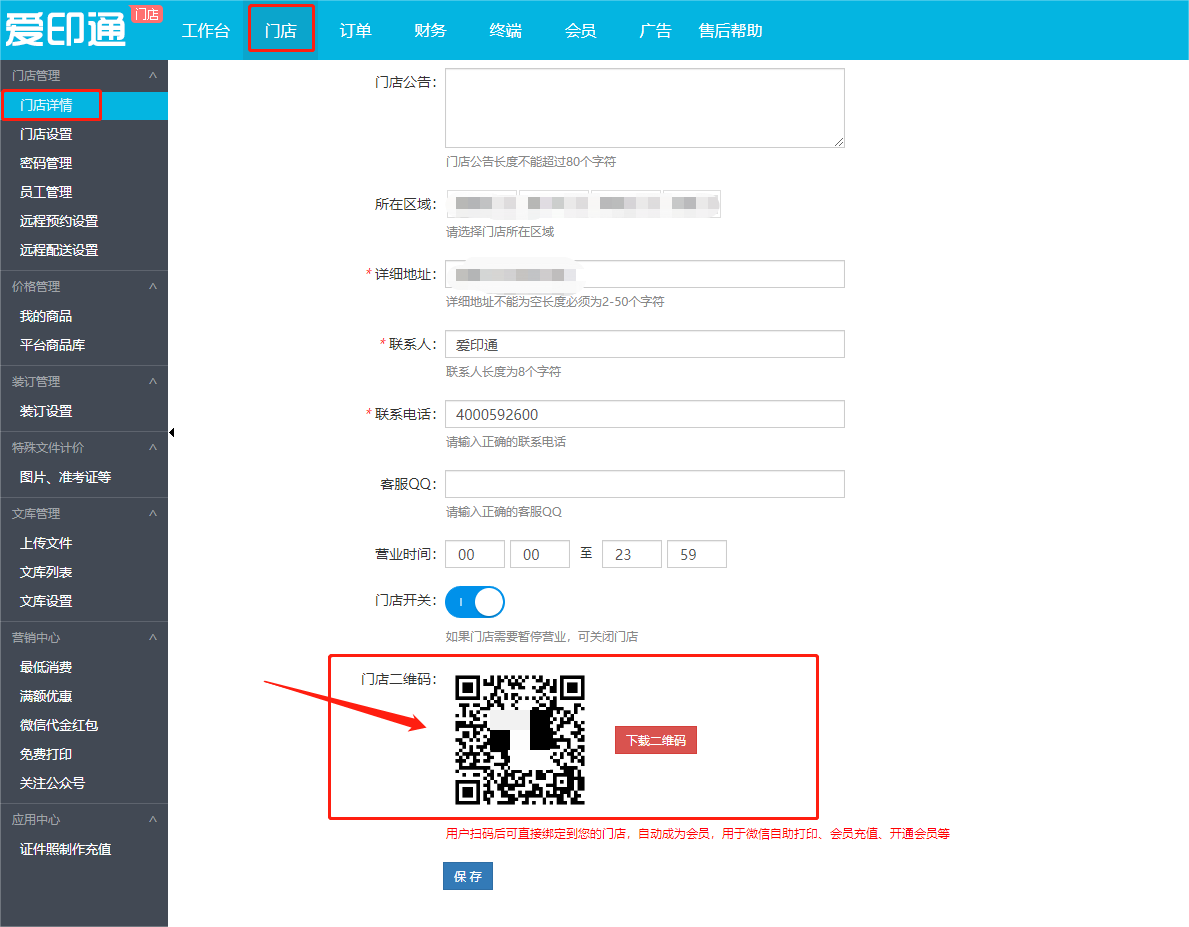
Task: Collapse sidebar with the black arrow handle
Action: tap(171, 432)
